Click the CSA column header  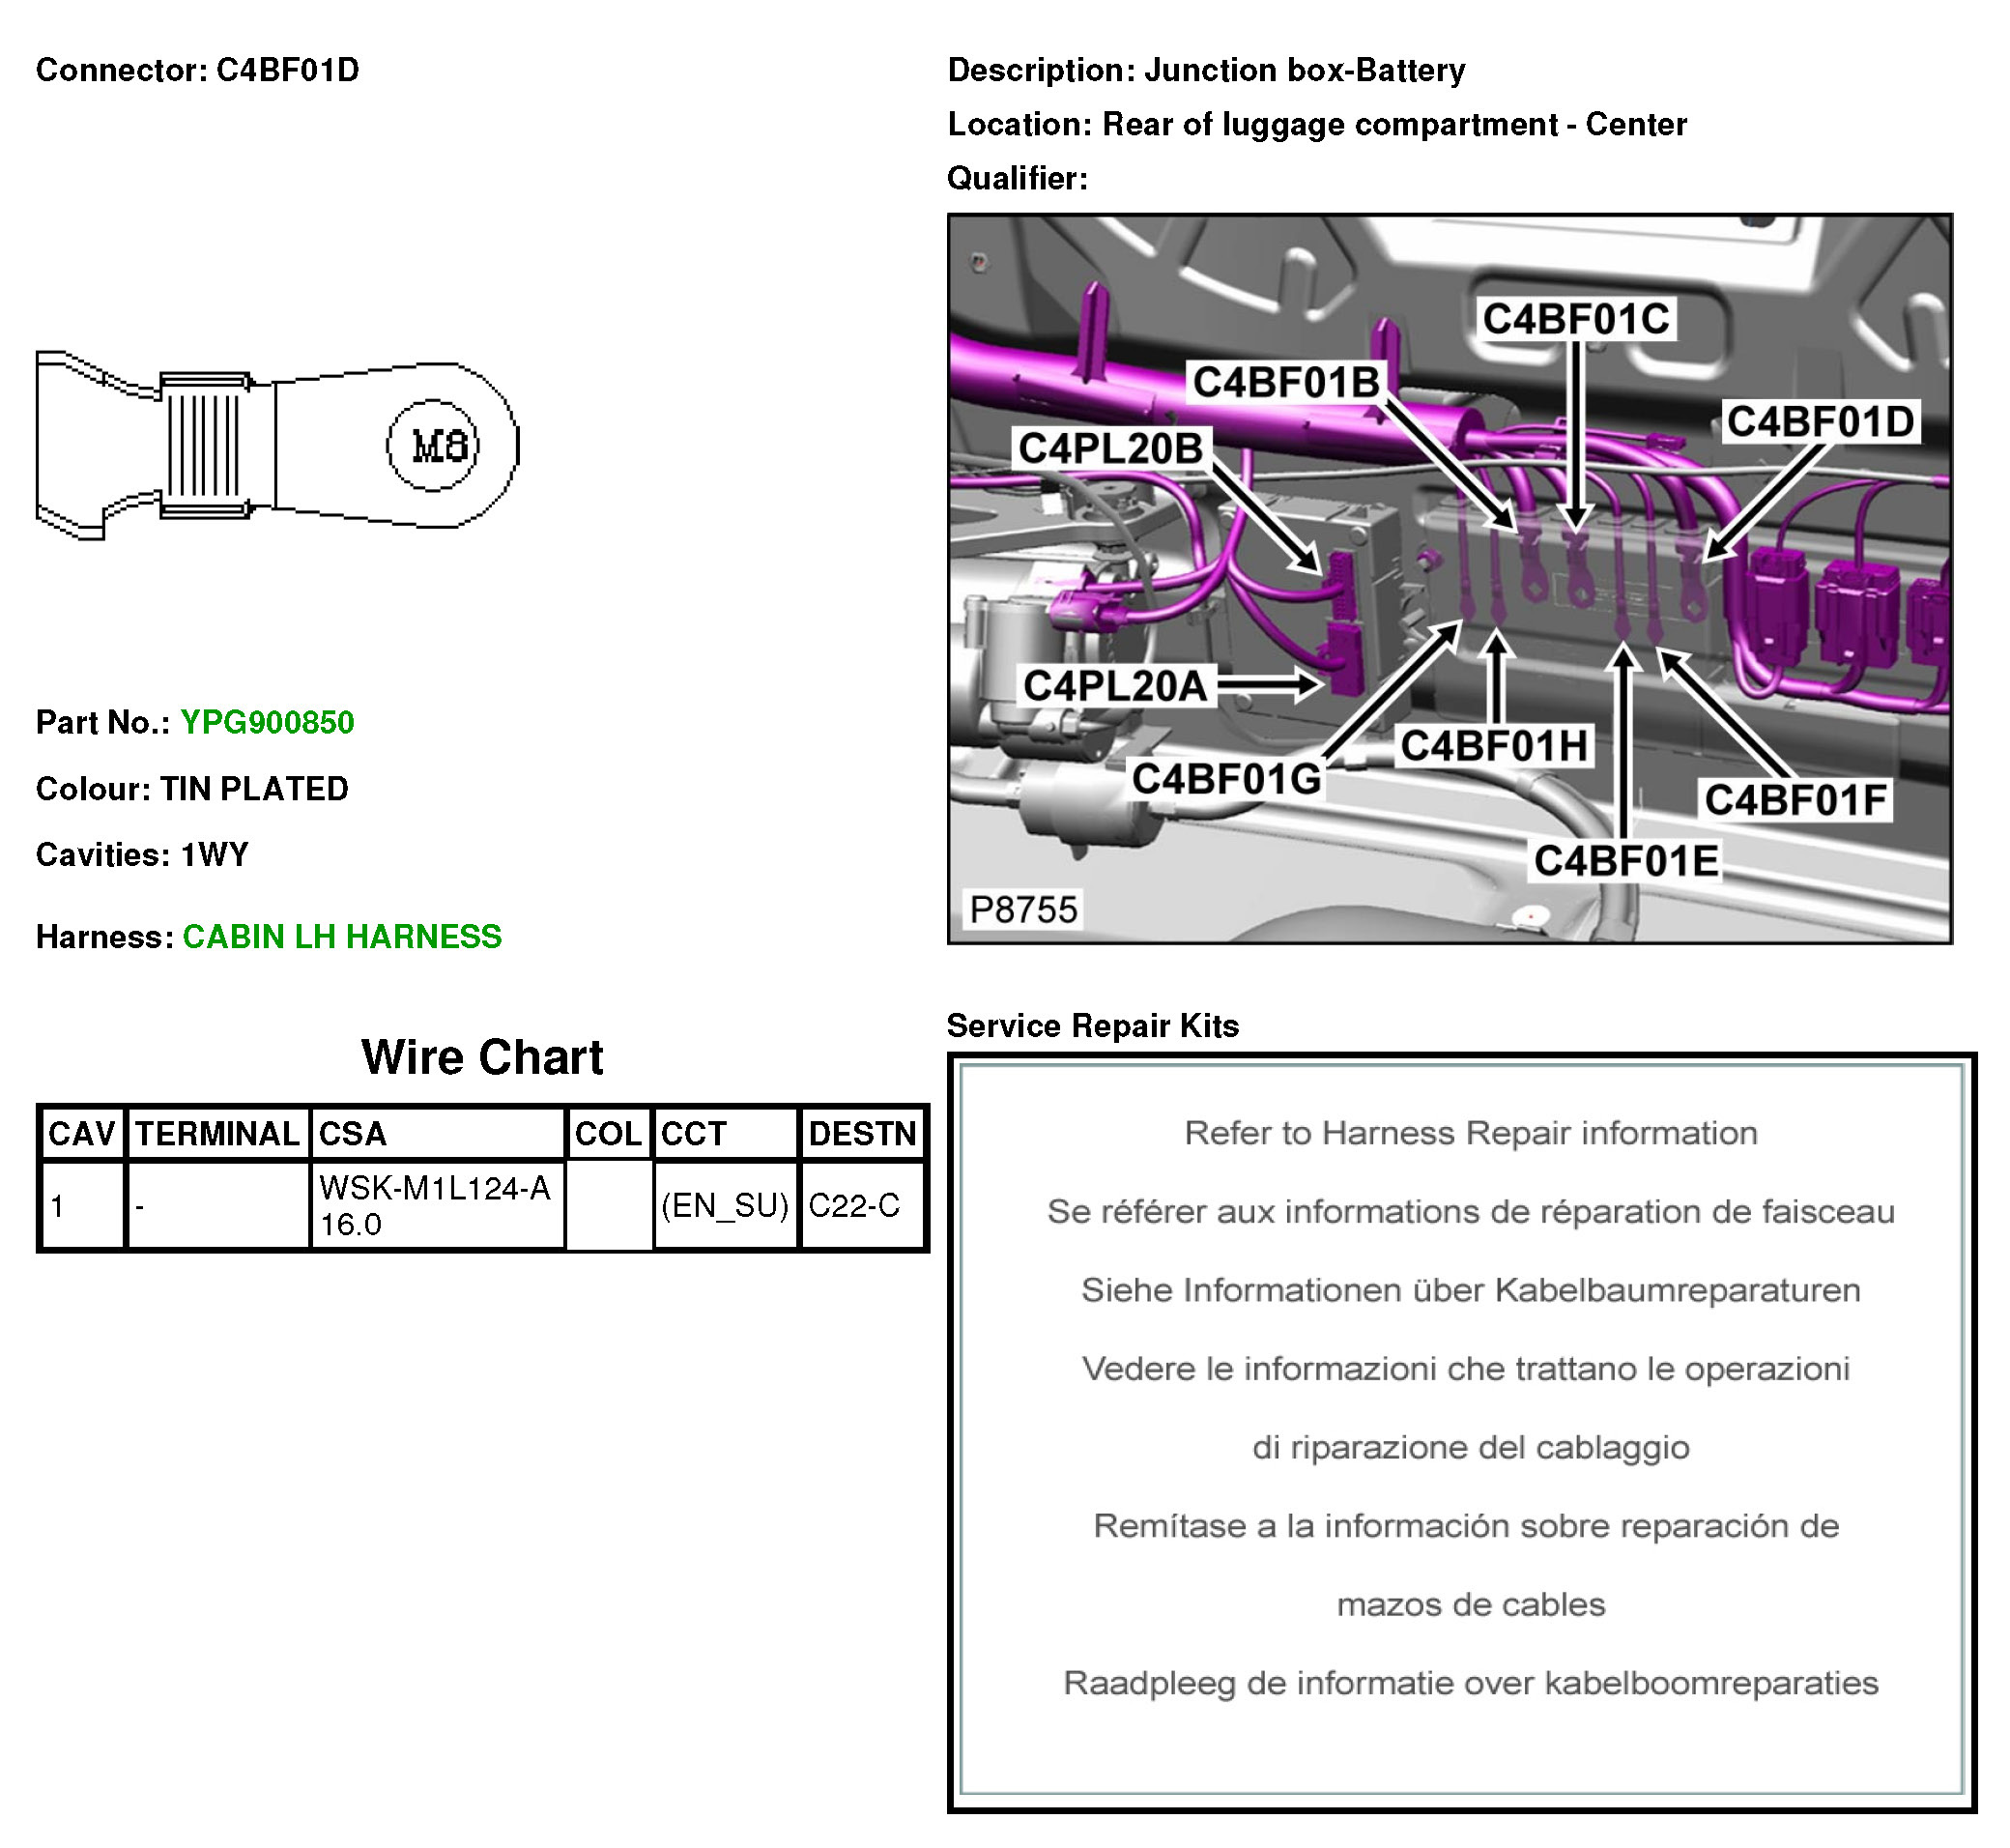click(438, 1135)
